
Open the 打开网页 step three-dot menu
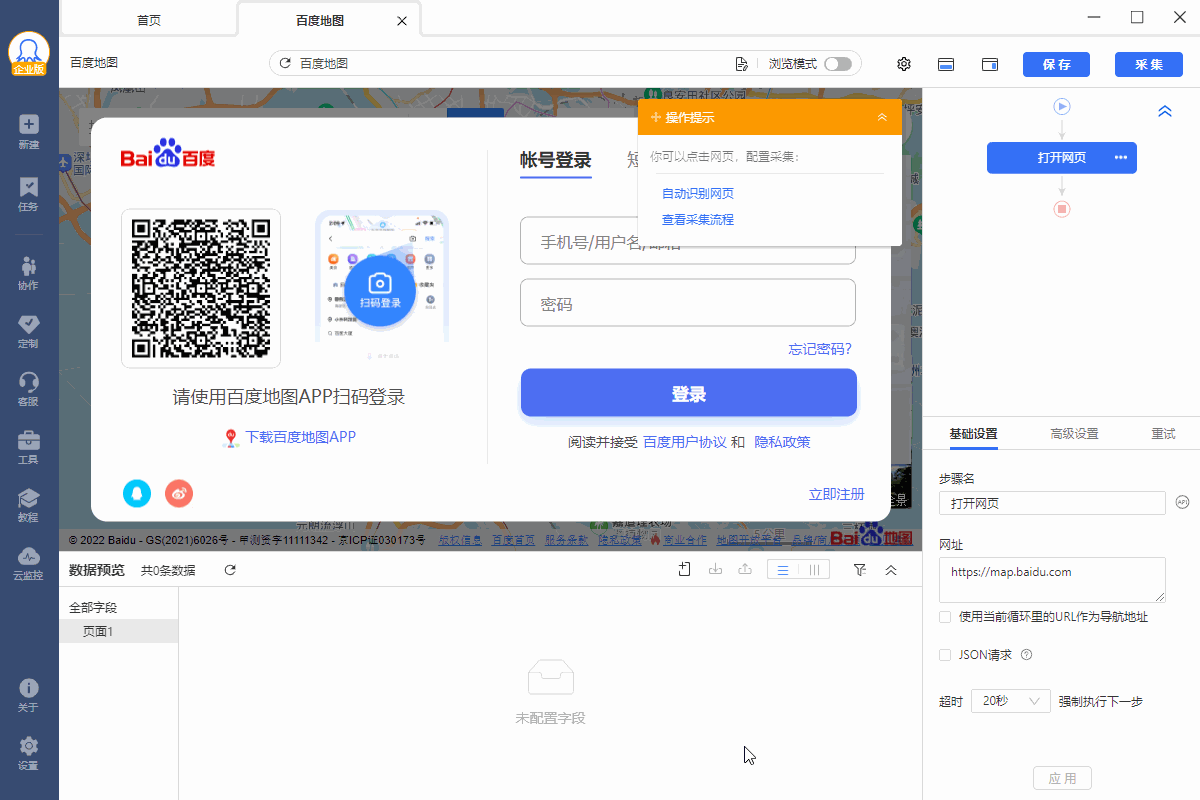(x=1121, y=158)
